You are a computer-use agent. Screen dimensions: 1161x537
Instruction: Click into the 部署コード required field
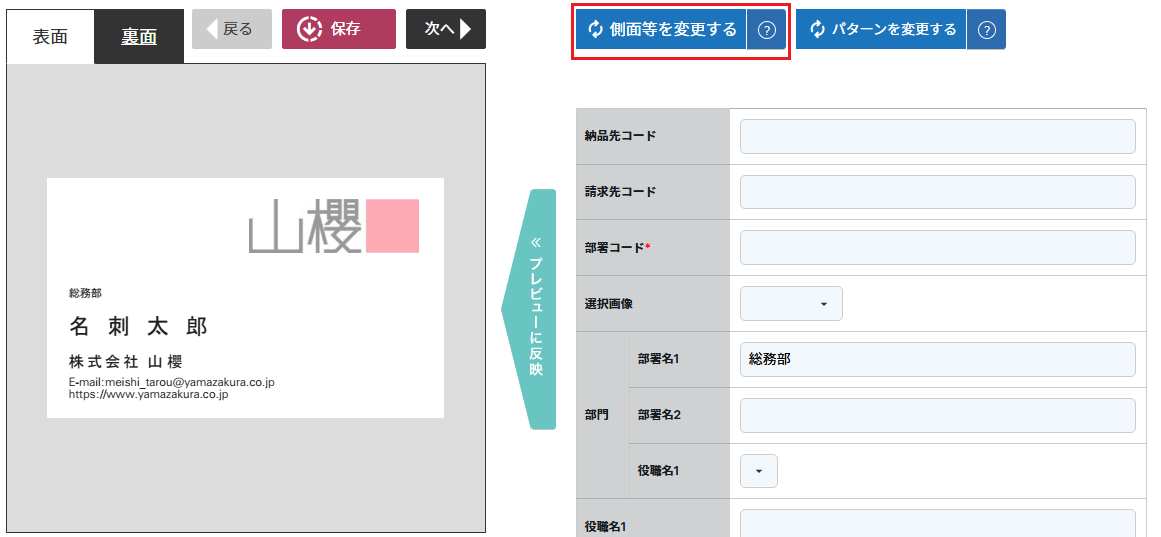coord(937,248)
